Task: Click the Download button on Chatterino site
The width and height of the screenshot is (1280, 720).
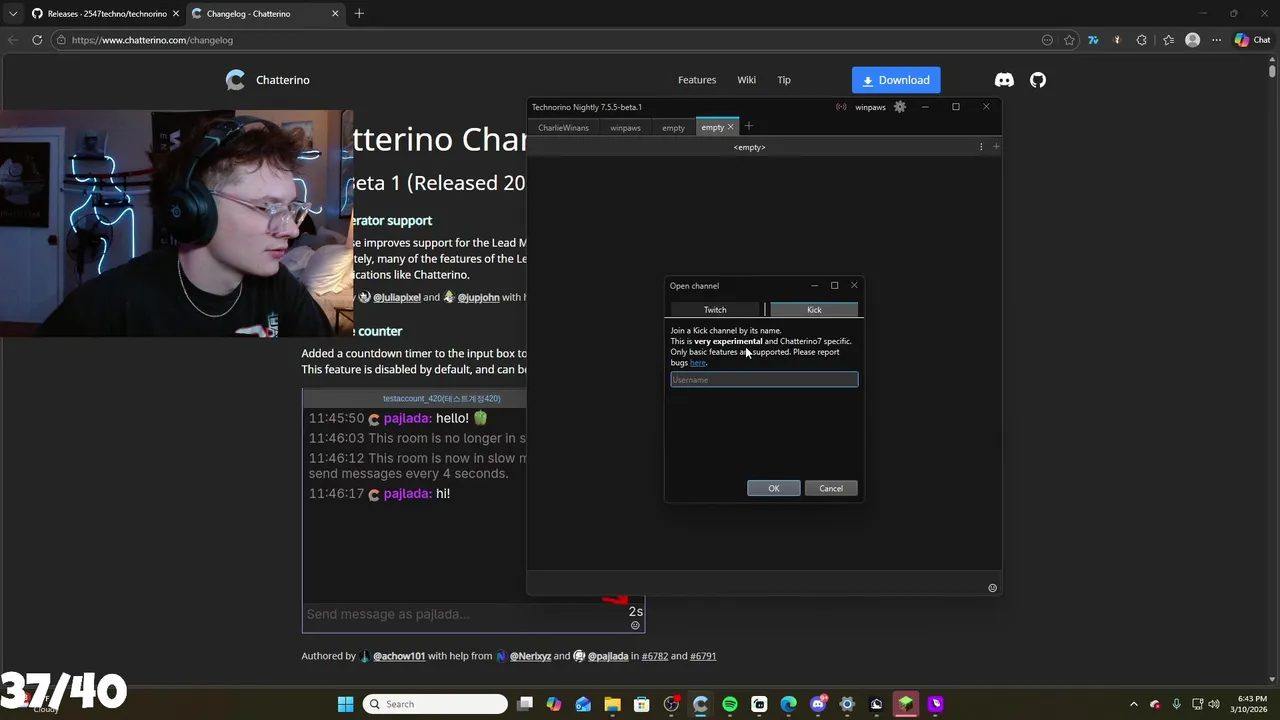Action: (x=896, y=80)
